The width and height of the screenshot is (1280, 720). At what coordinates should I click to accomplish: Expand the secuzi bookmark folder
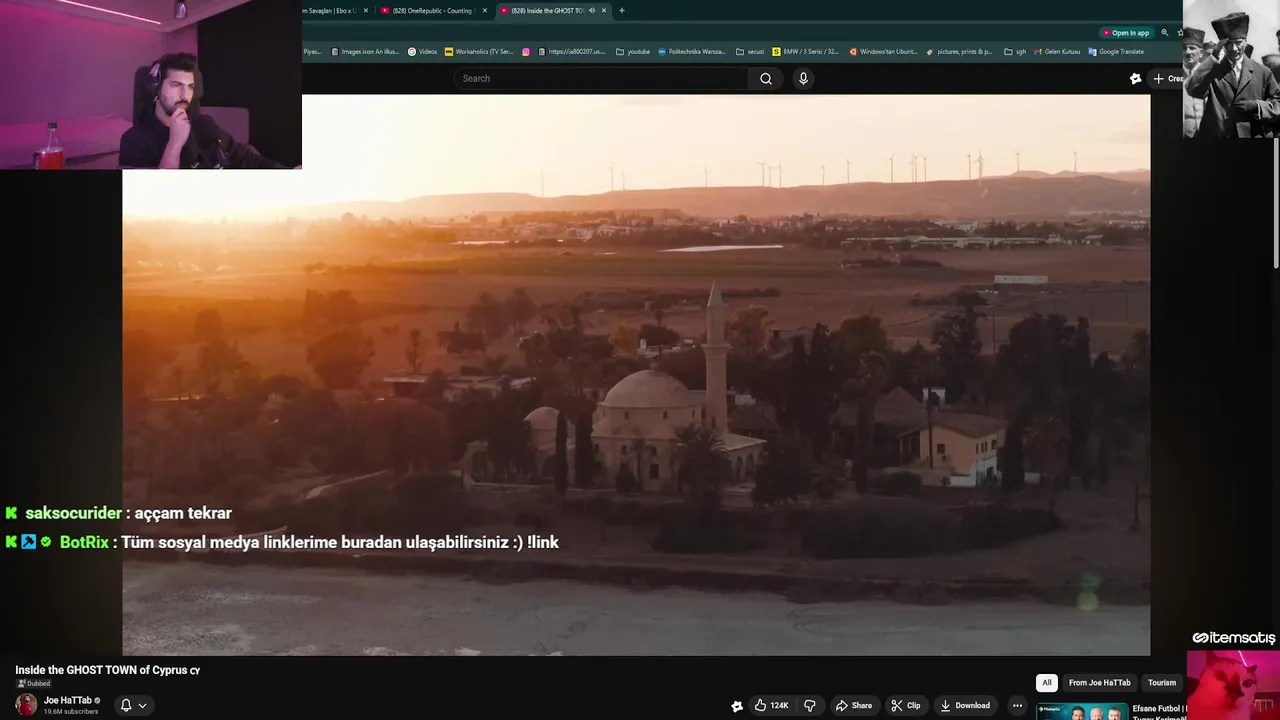750,52
